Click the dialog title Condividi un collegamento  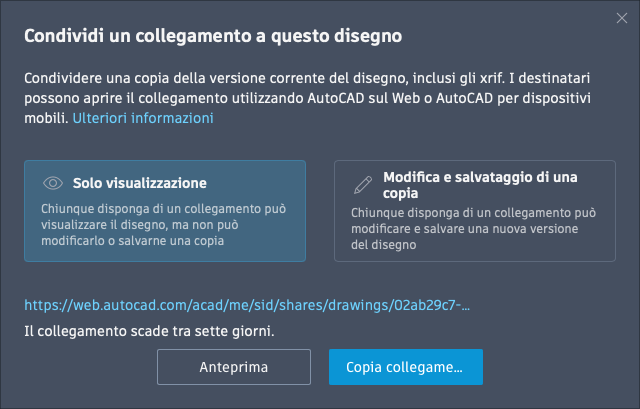pyautogui.click(x=212, y=37)
